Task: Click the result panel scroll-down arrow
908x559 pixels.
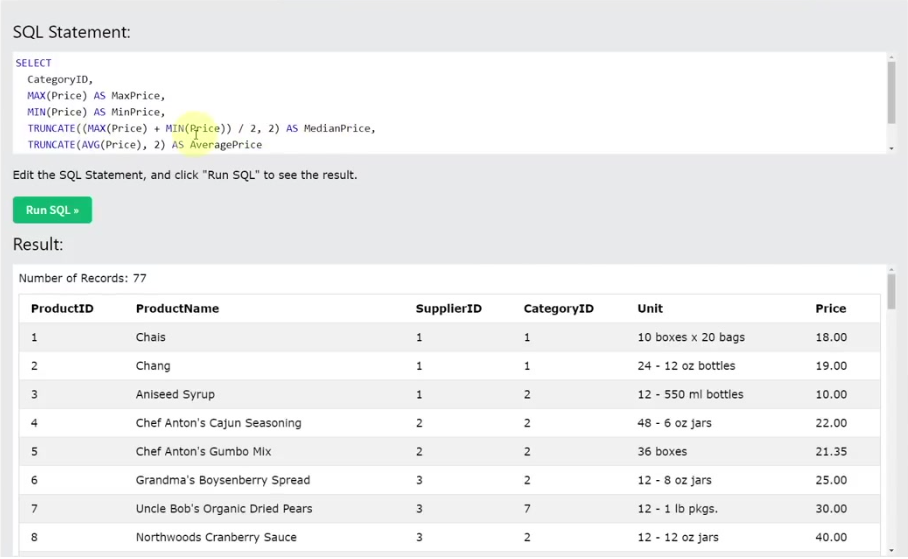Action: click(x=891, y=550)
